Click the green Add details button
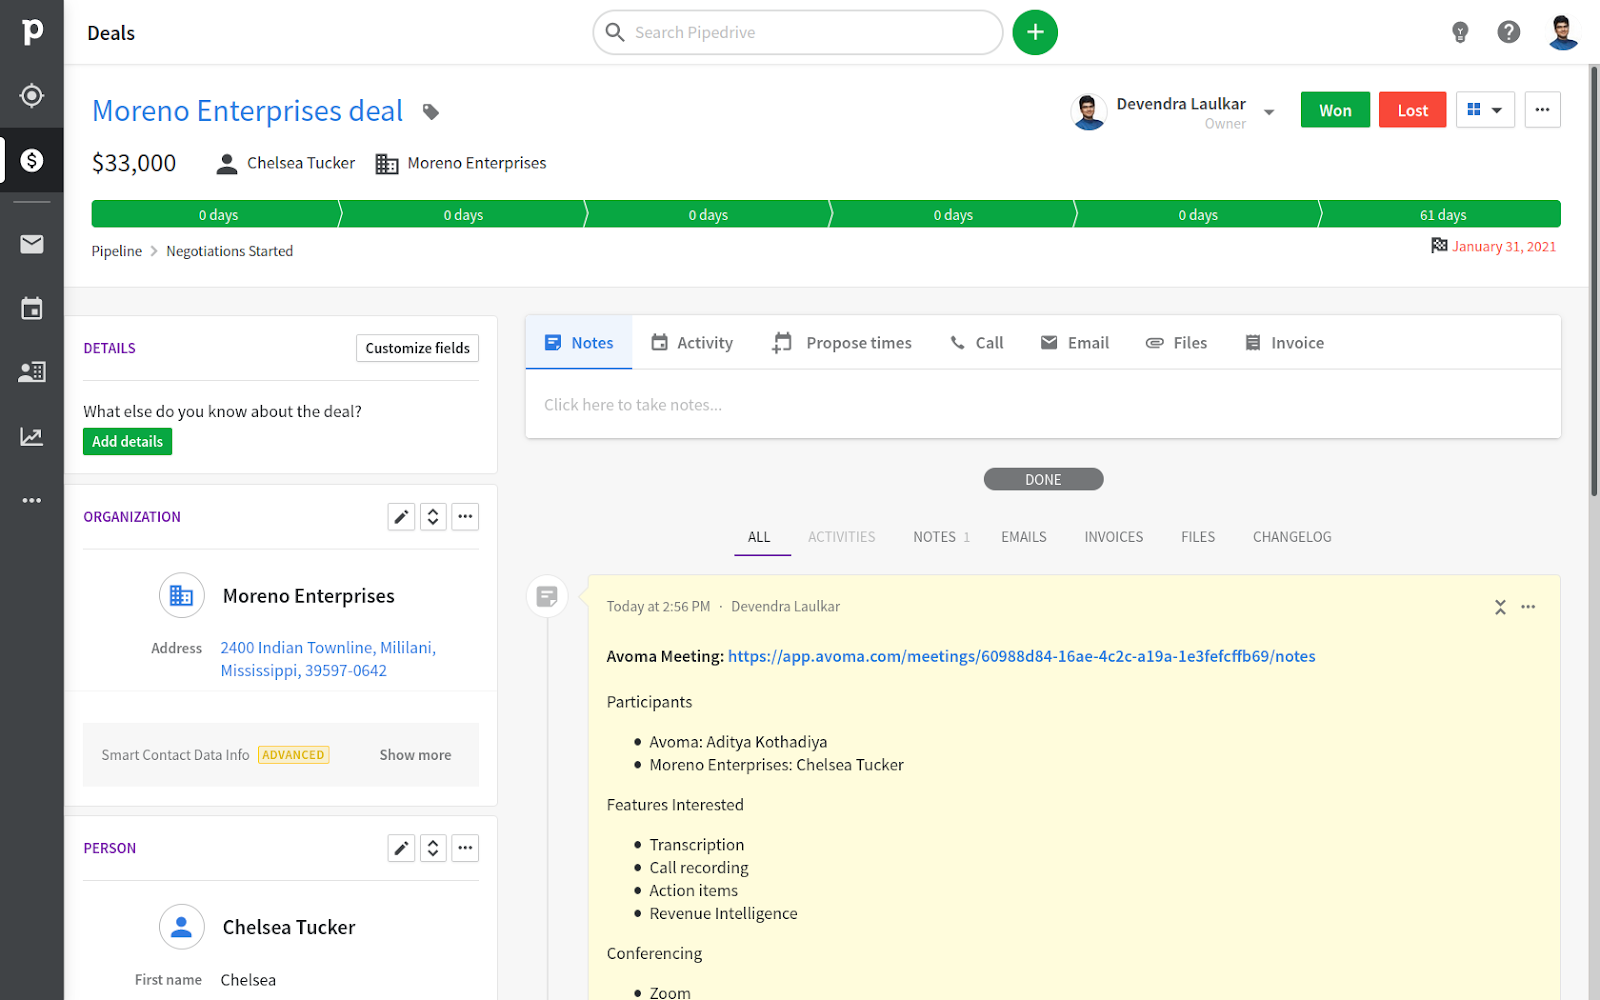This screenshot has width=1600, height=1000. (127, 442)
